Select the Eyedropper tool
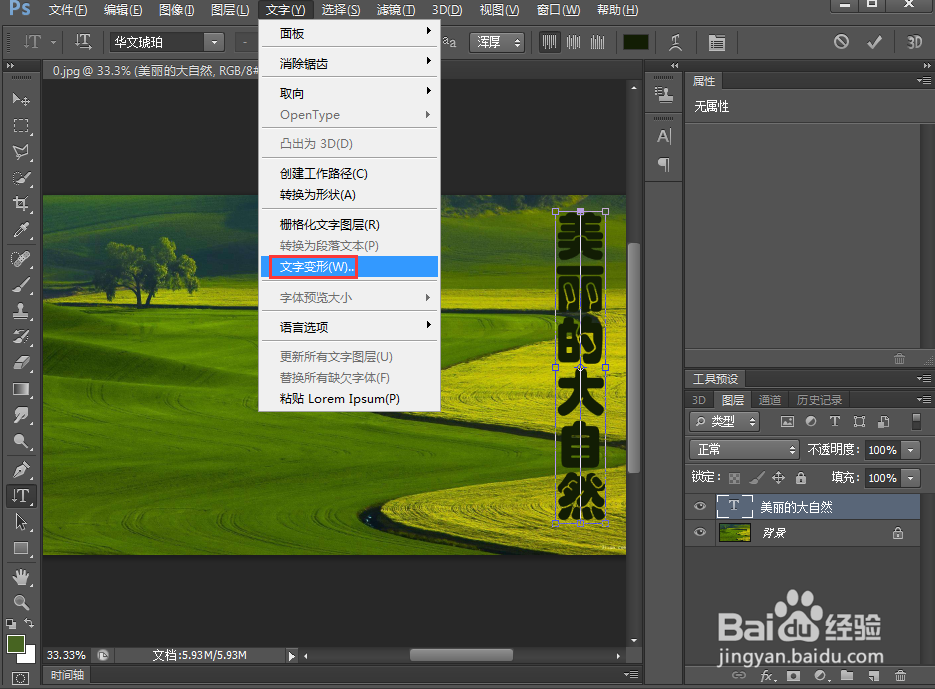The height and width of the screenshot is (689, 935). click(x=22, y=230)
